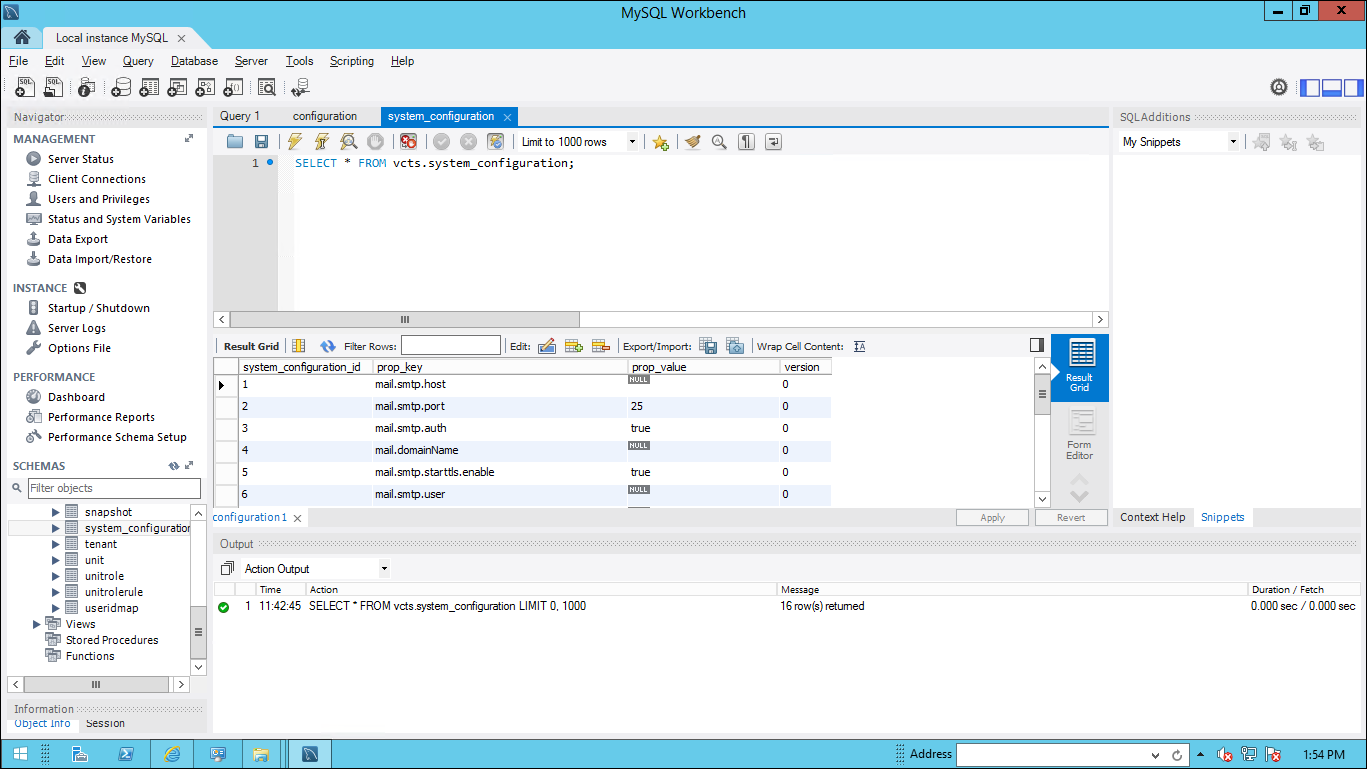The height and width of the screenshot is (769, 1367).
Task: Click the reconnect to DBMS icon
Action: (300, 88)
